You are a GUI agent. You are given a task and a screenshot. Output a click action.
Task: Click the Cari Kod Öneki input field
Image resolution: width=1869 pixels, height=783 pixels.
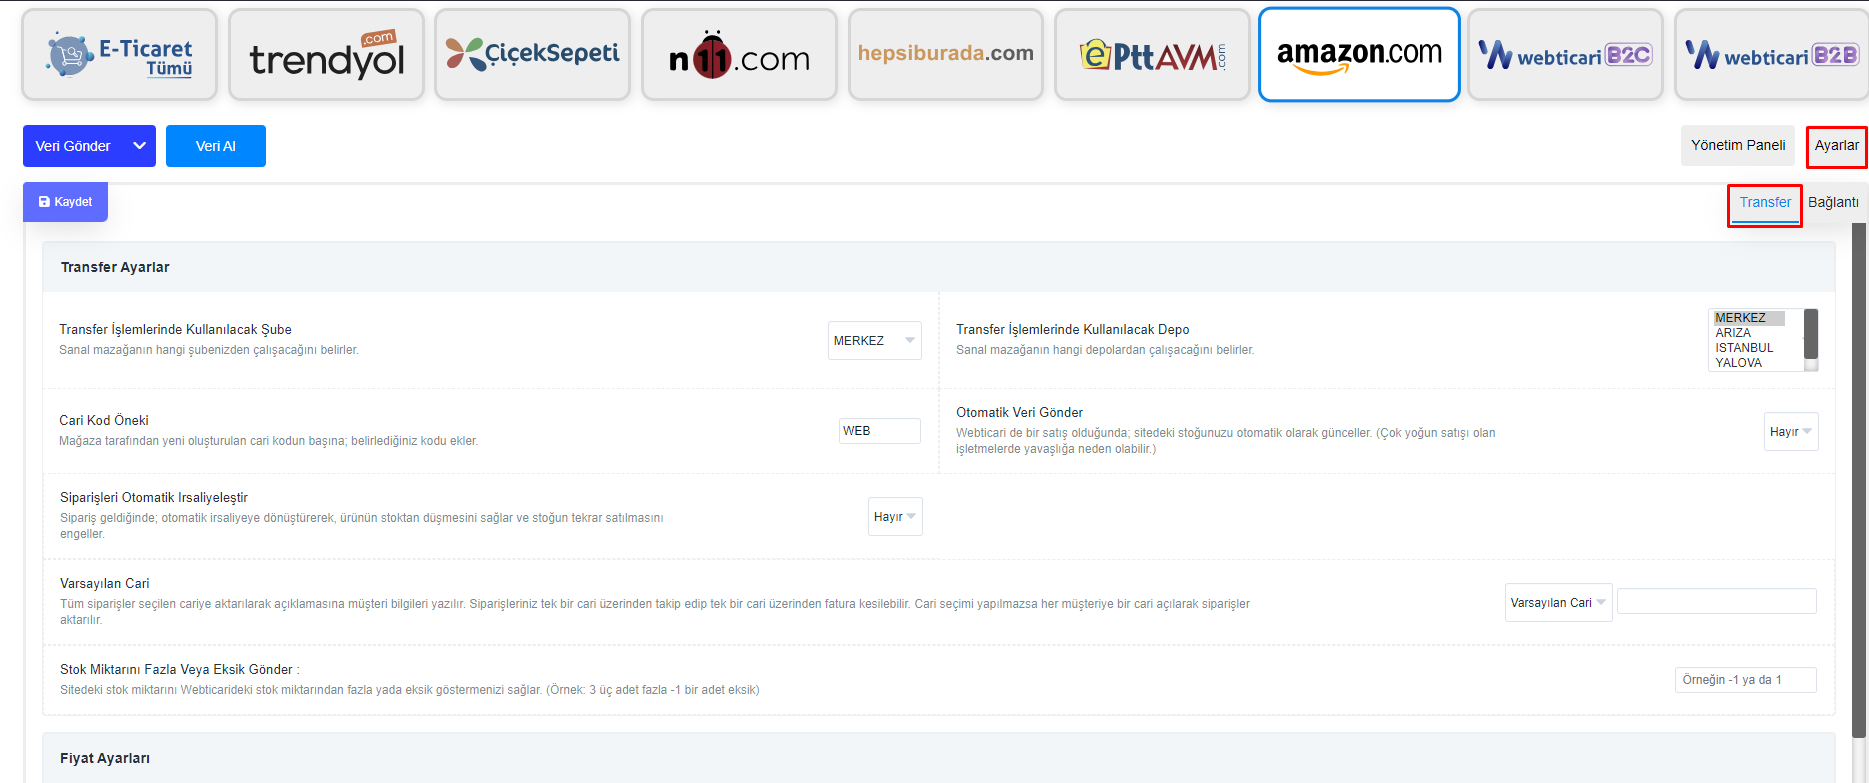tap(879, 431)
